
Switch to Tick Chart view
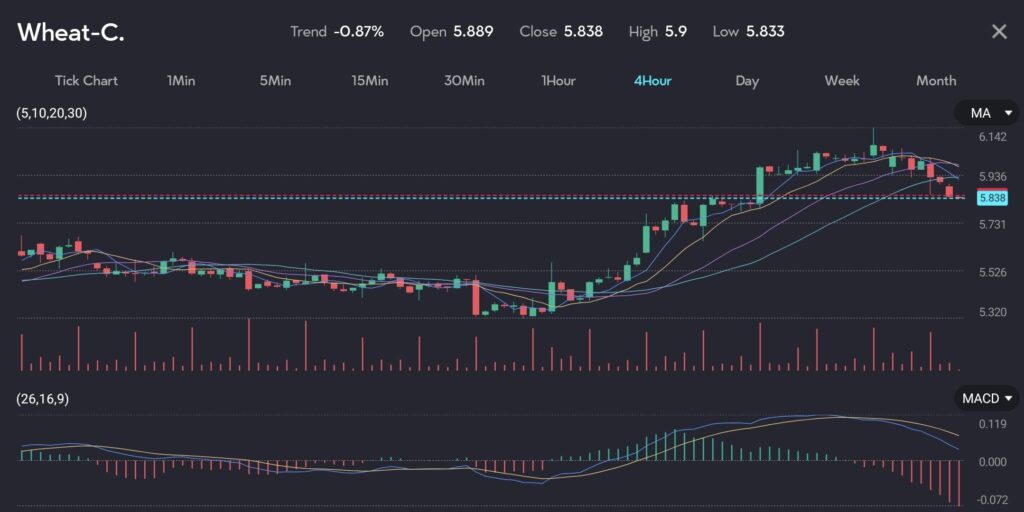[85, 81]
